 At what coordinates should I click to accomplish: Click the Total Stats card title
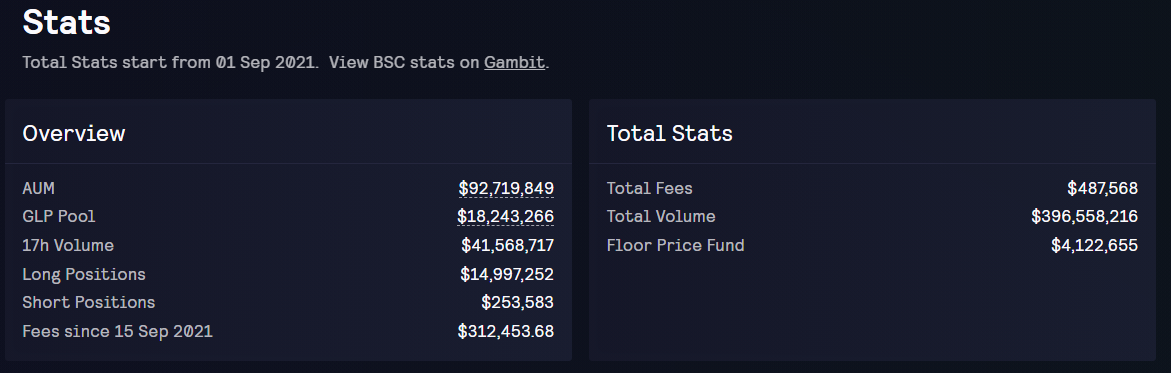(x=669, y=133)
